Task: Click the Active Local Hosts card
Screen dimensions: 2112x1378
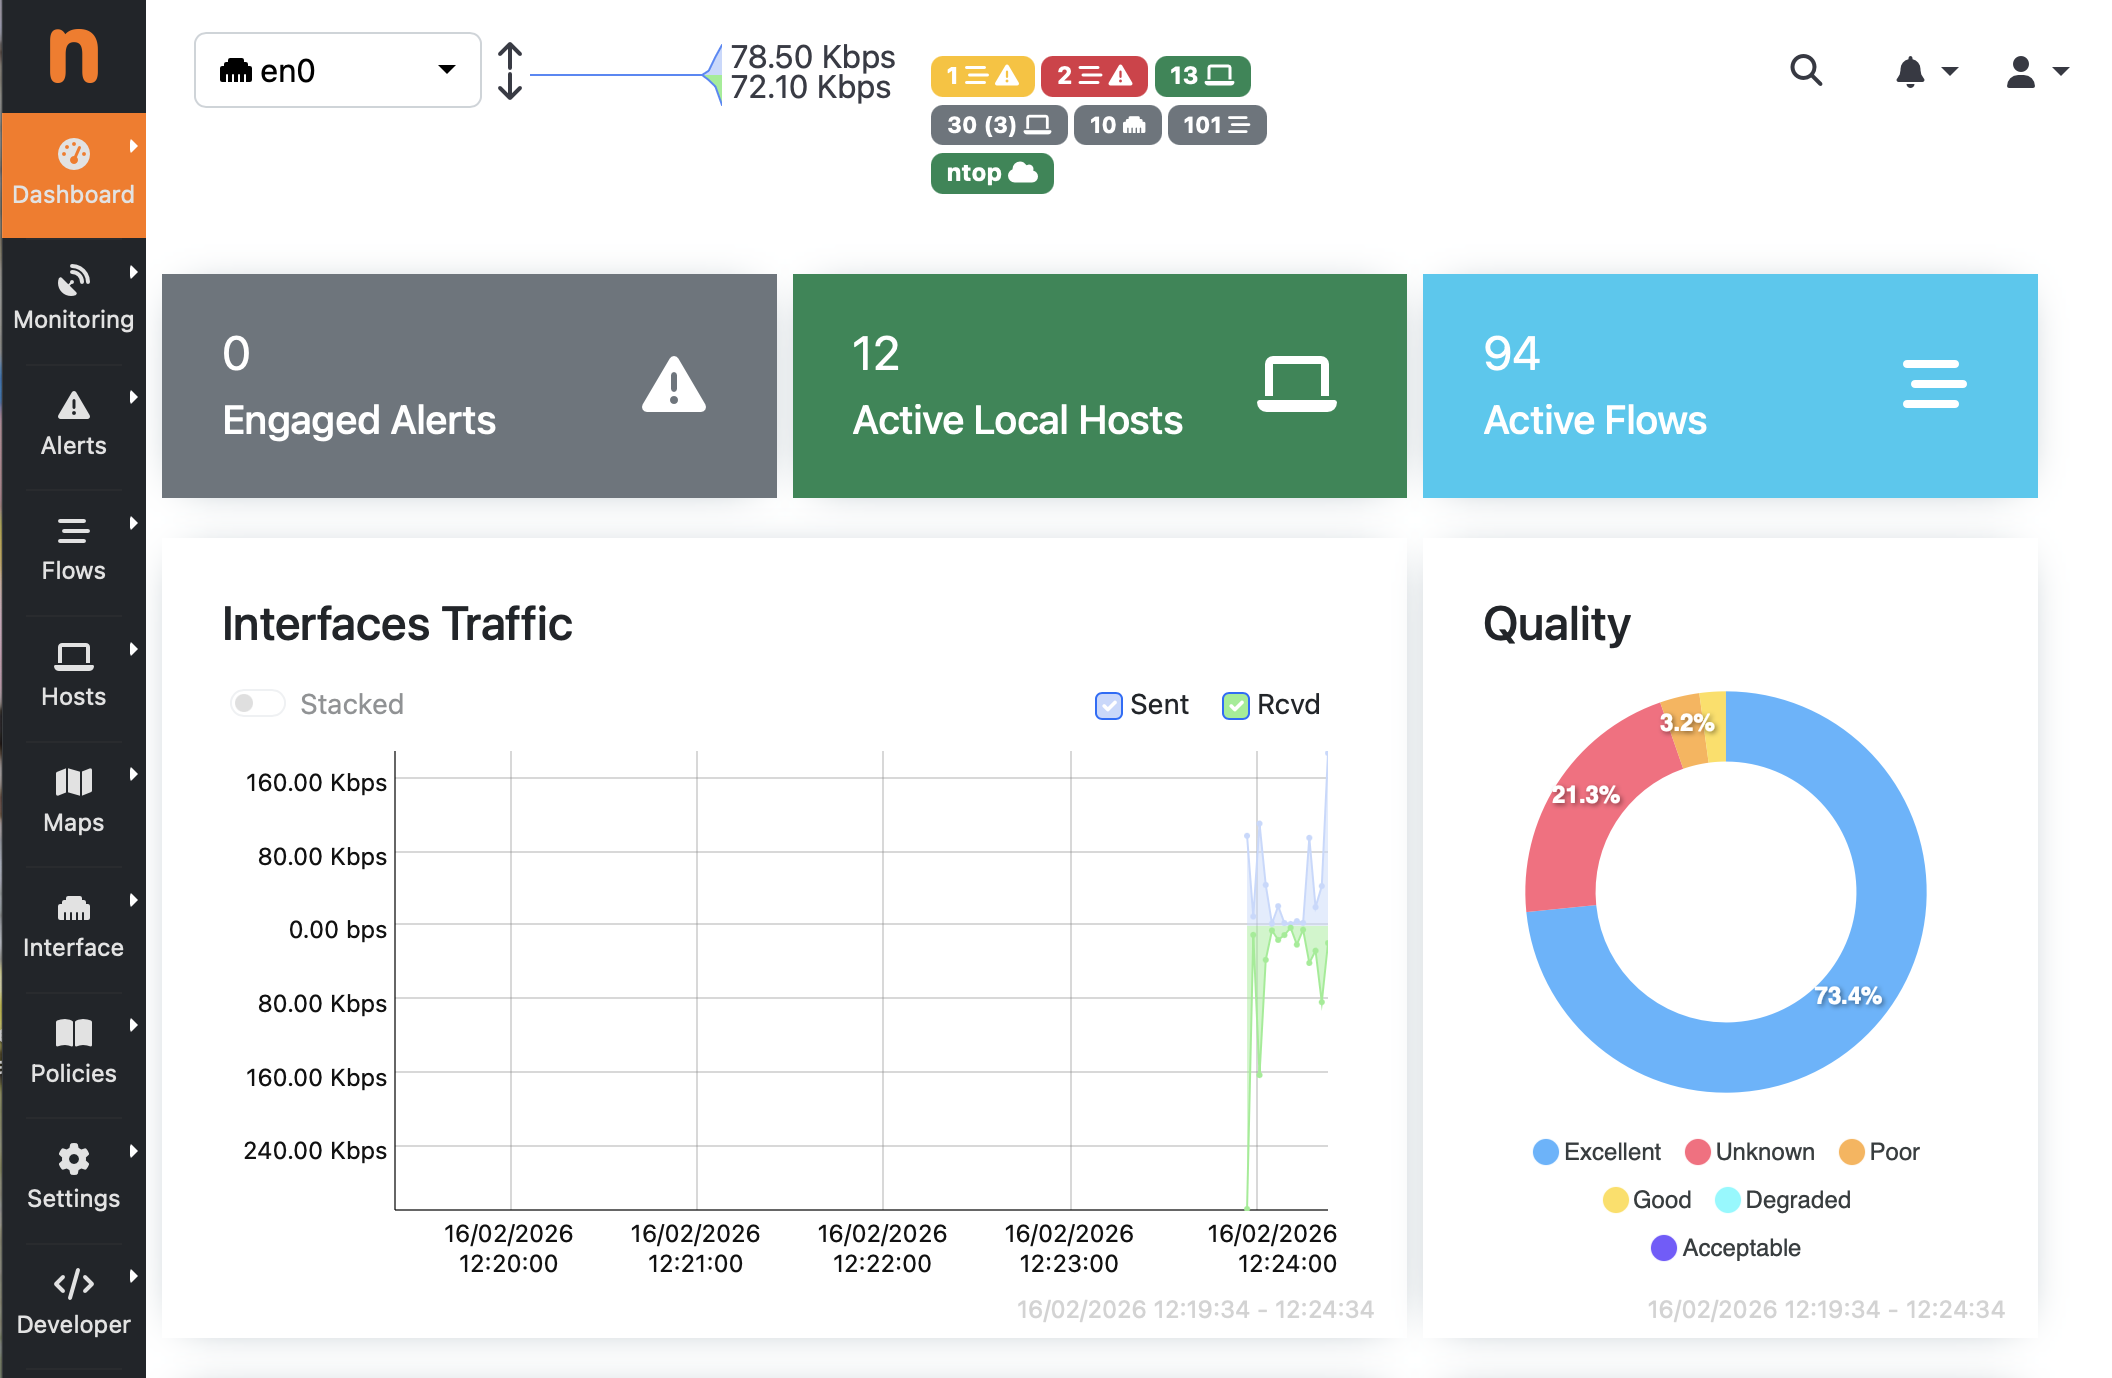Action: pos(1099,386)
